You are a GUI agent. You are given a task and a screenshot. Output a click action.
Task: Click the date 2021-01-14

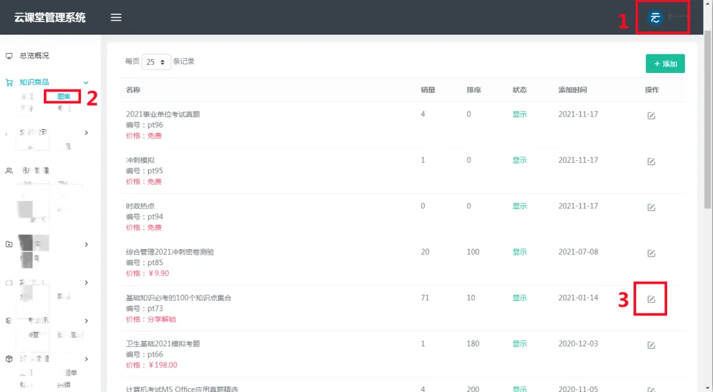pyautogui.click(x=578, y=298)
